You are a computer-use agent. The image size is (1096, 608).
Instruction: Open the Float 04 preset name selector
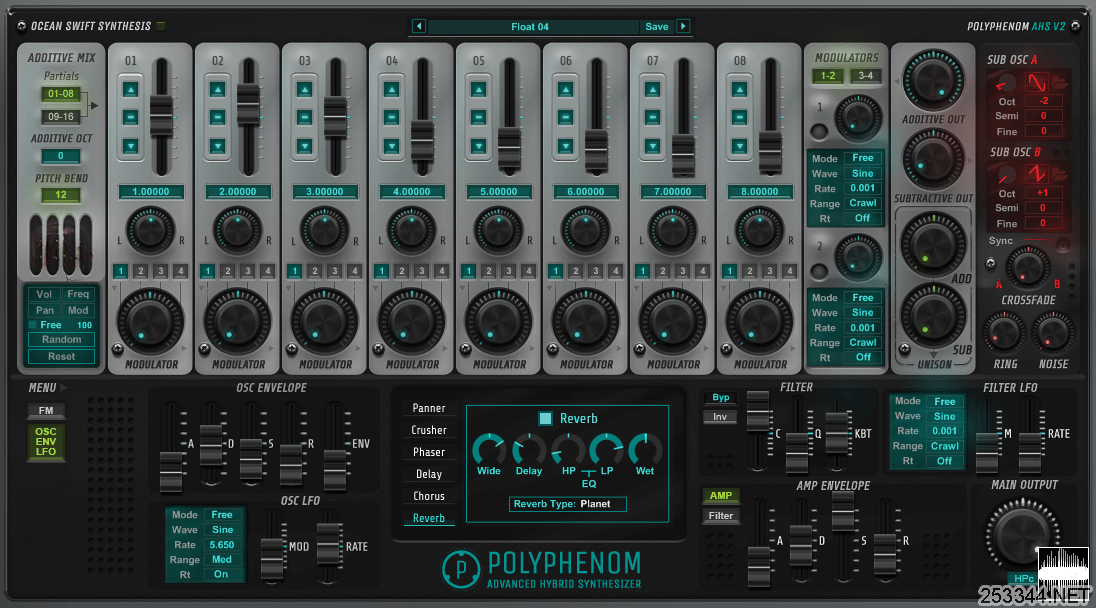pyautogui.click(x=531, y=27)
